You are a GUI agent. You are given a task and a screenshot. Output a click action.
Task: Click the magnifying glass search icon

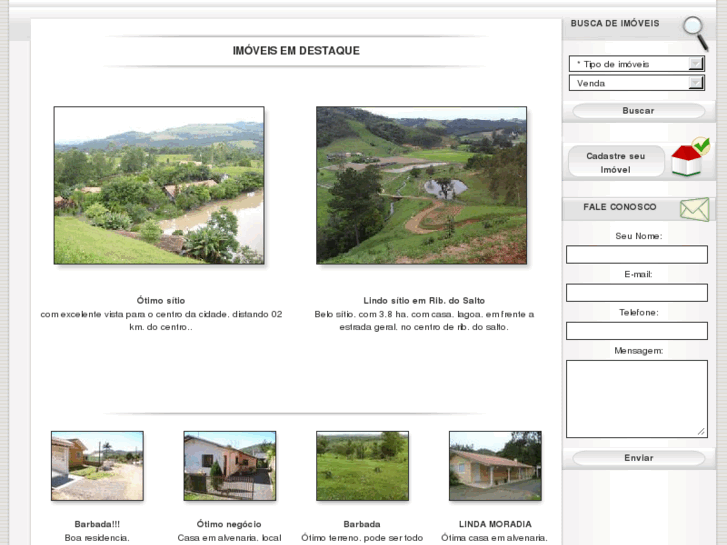pos(695,32)
